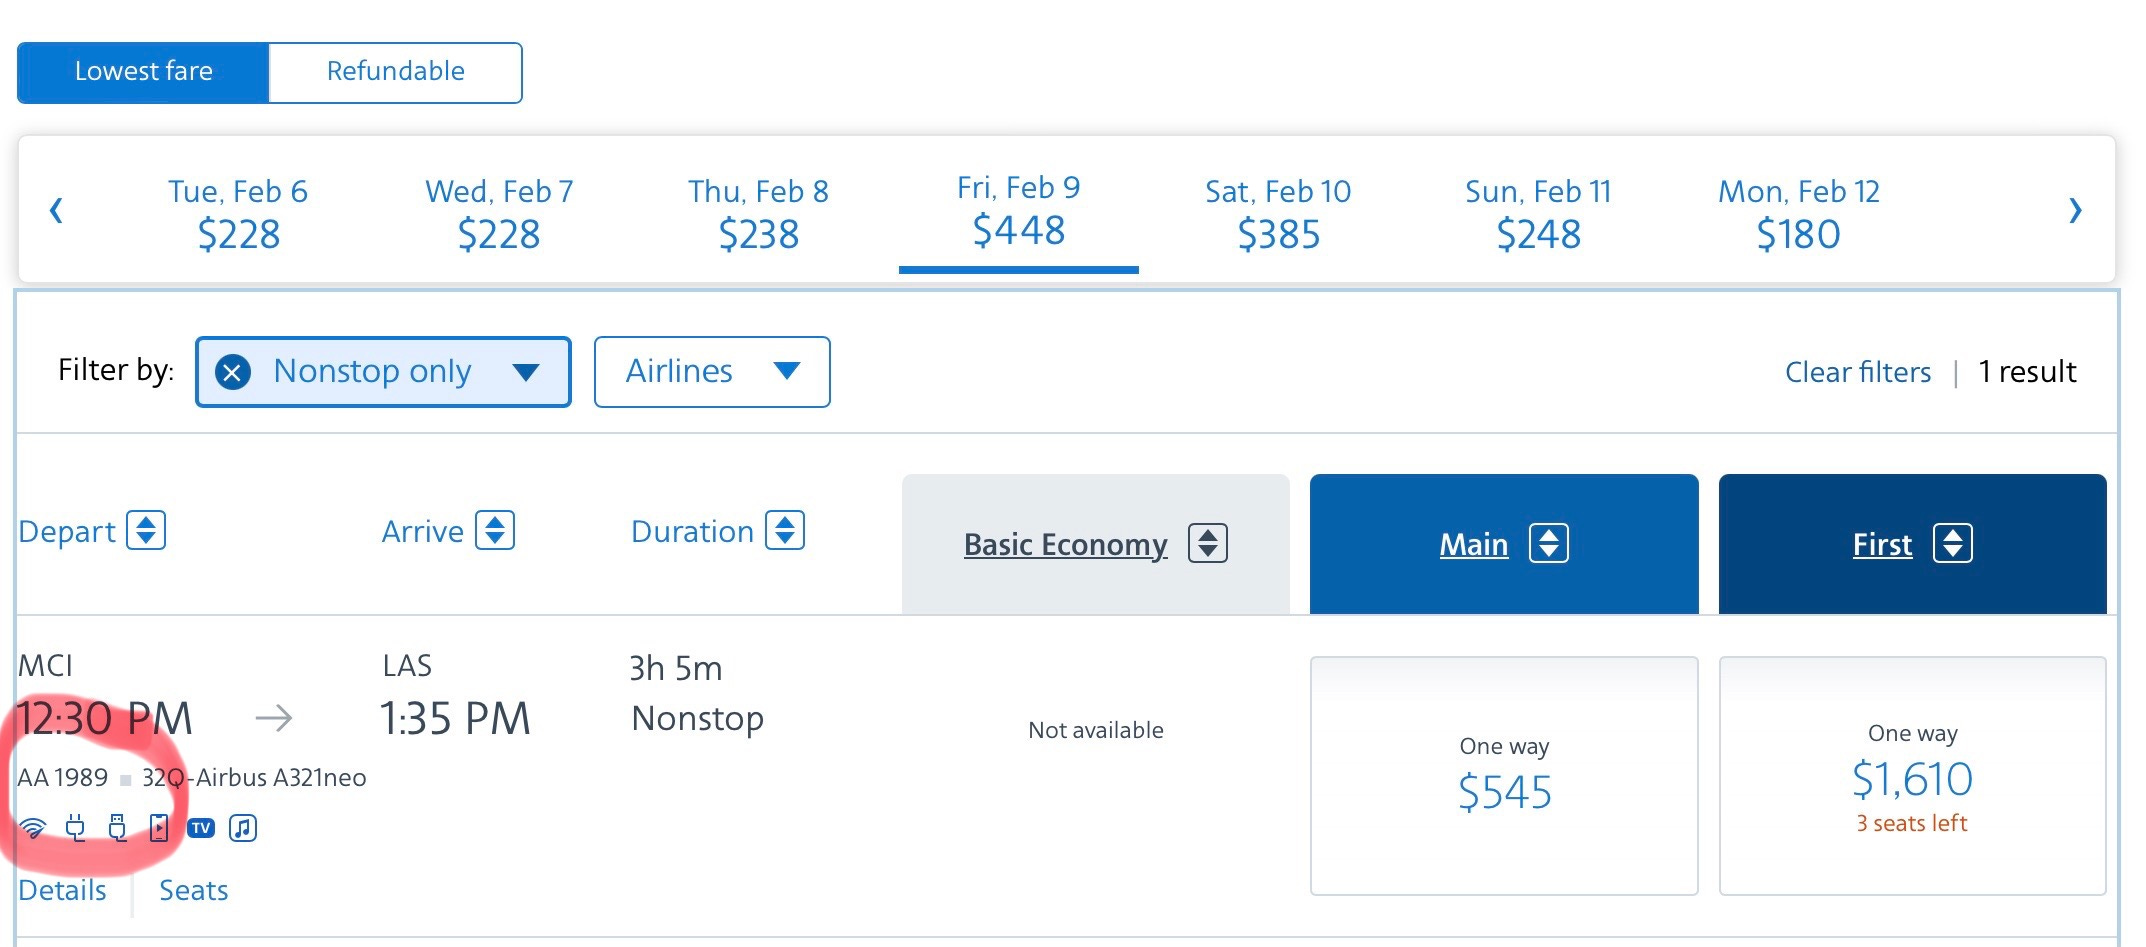Select Sat, Feb 10 date tab

[1278, 212]
